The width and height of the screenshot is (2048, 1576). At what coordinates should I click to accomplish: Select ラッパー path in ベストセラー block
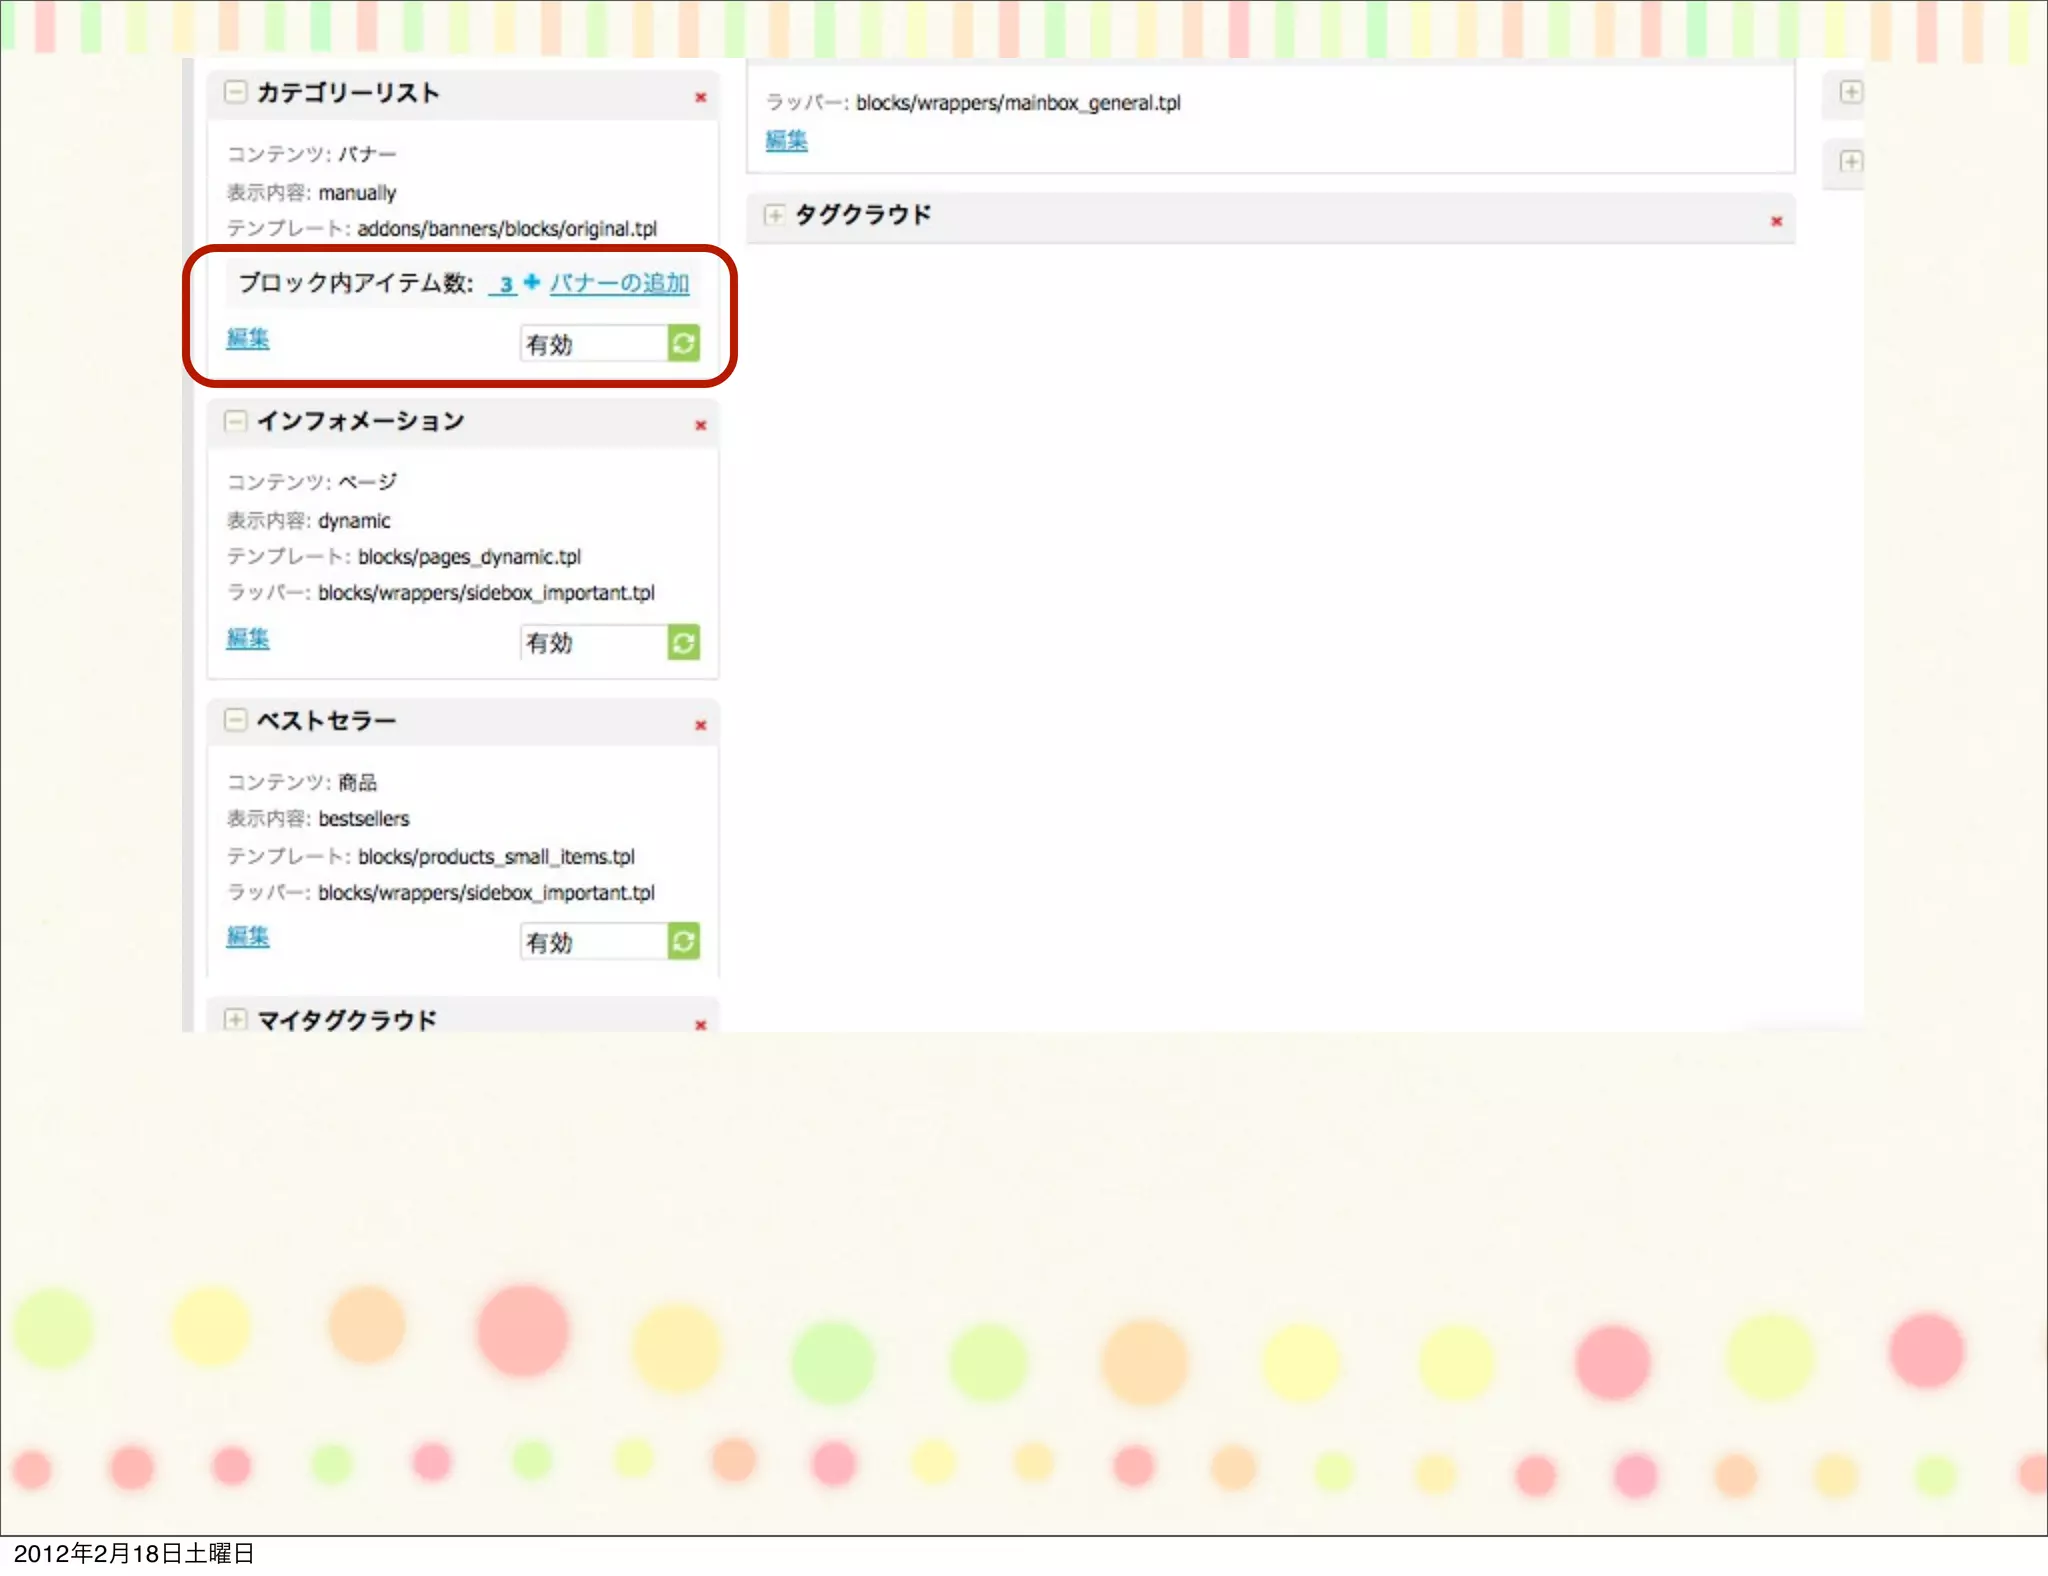487,893
